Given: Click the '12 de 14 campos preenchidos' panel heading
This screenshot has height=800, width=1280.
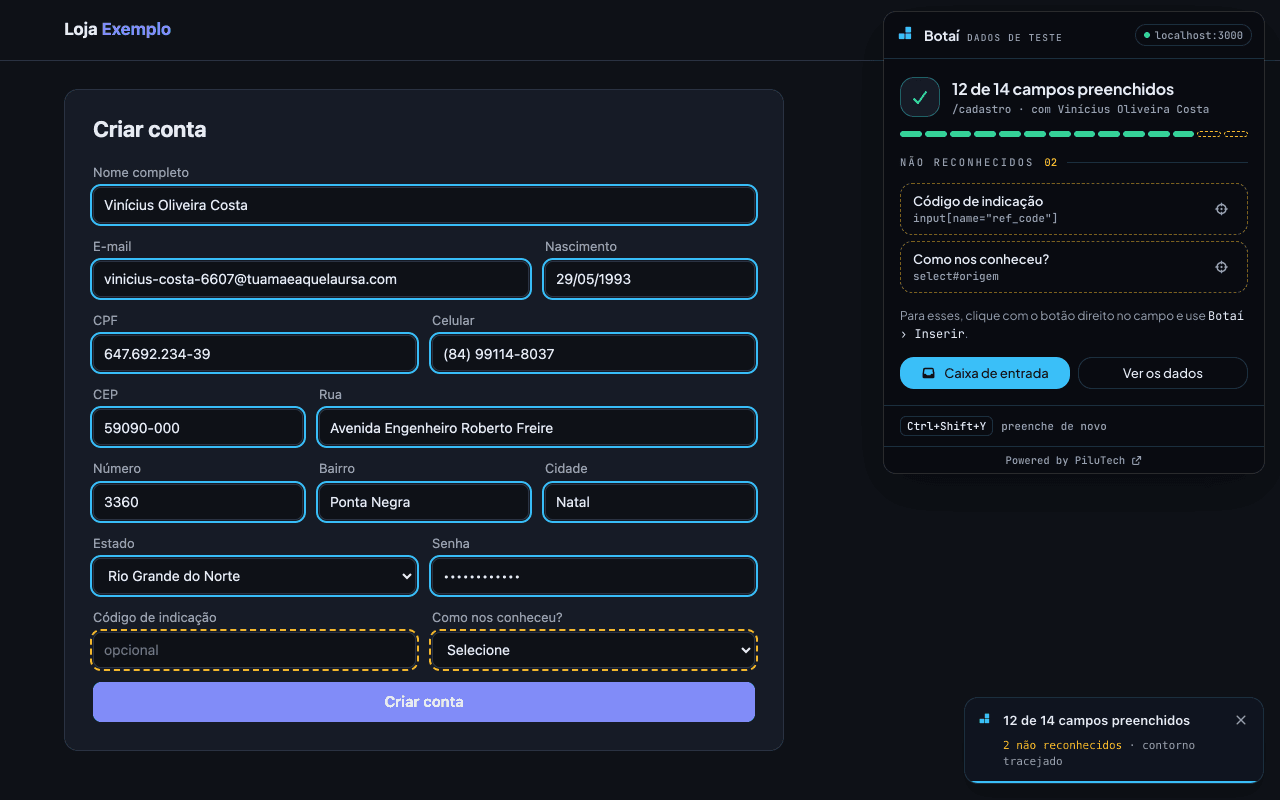Looking at the screenshot, I should click(1063, 89).
